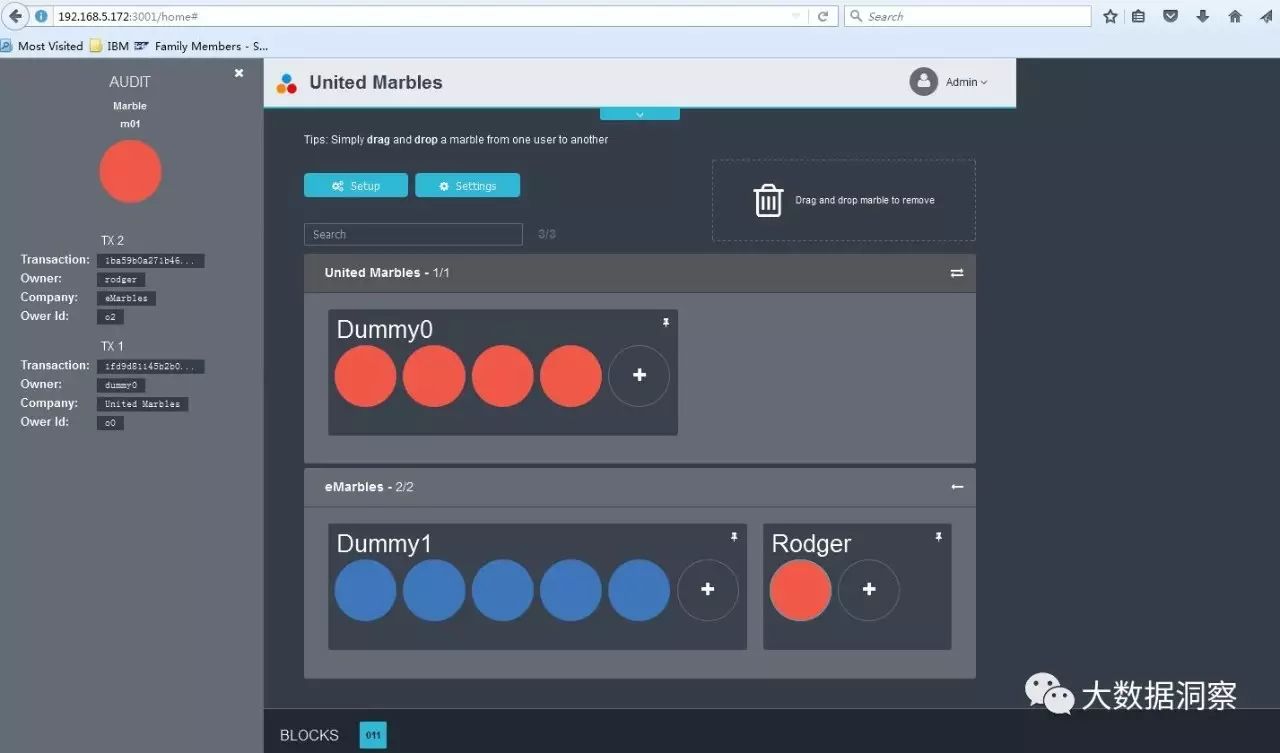Open the Setup button
The image size is (1280, 753).
pos(356,185)
